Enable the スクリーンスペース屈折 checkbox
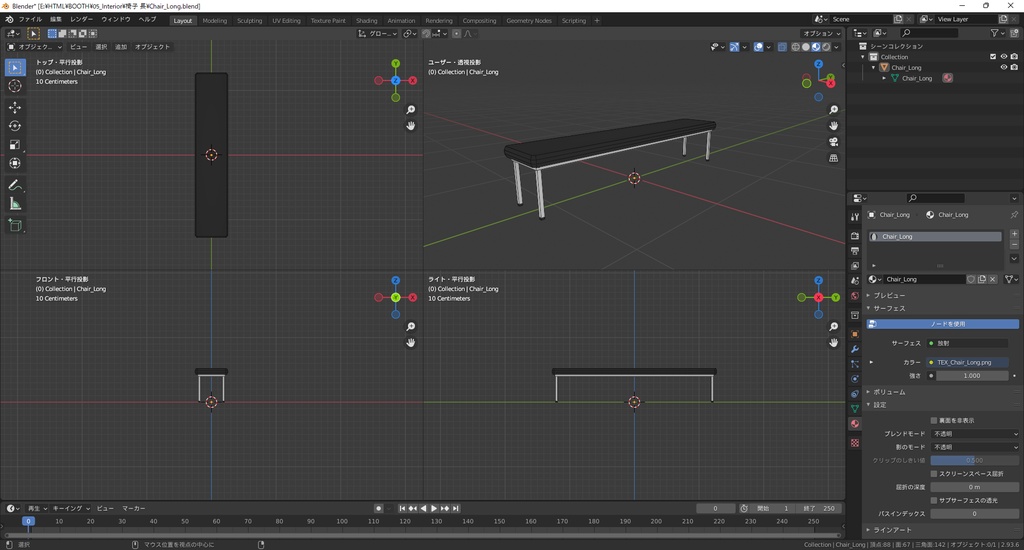Screen dimensions: 1024x550 coord(934,473)
